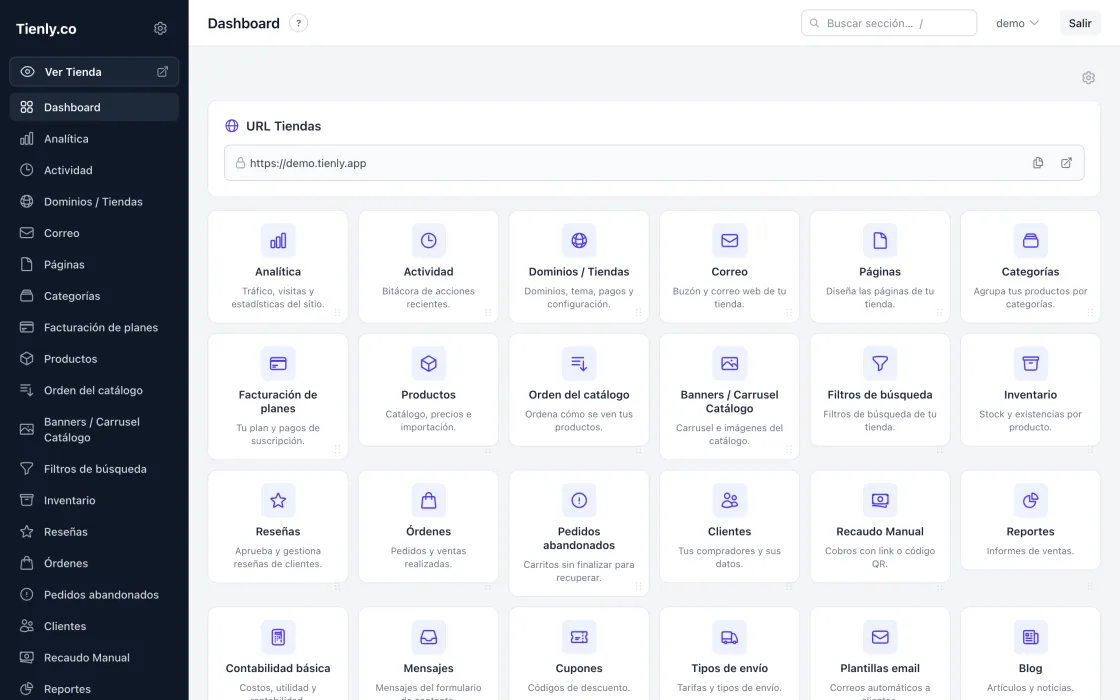Click the Clientes people card icon
Image resolution: width=1120 pixels, height=700 pixels.
point(729,501)
